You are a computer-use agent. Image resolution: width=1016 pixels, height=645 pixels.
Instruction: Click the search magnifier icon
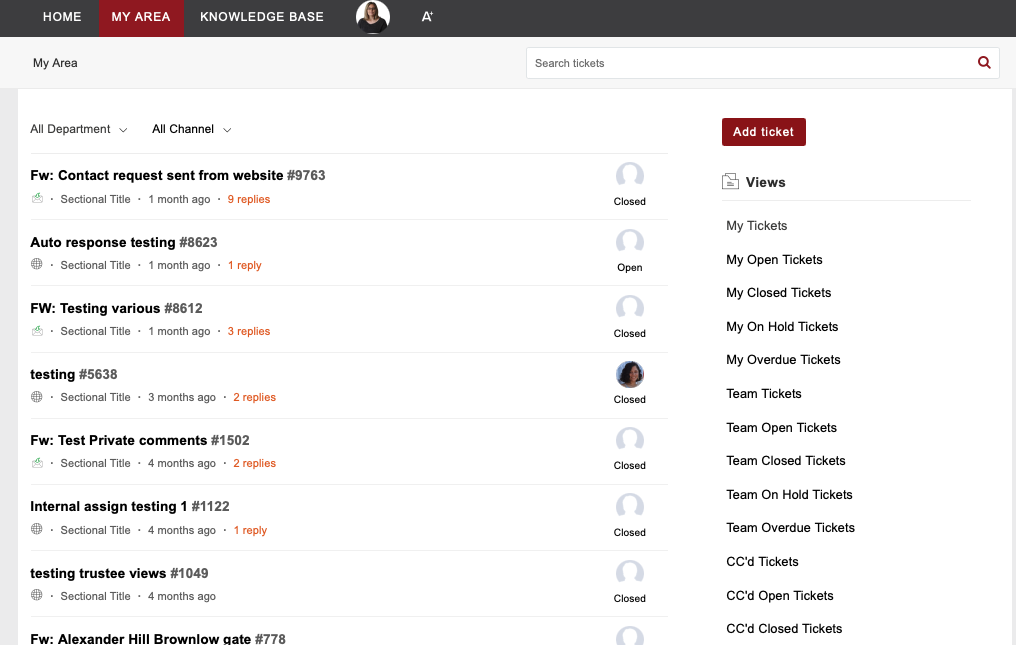(984, 63)
